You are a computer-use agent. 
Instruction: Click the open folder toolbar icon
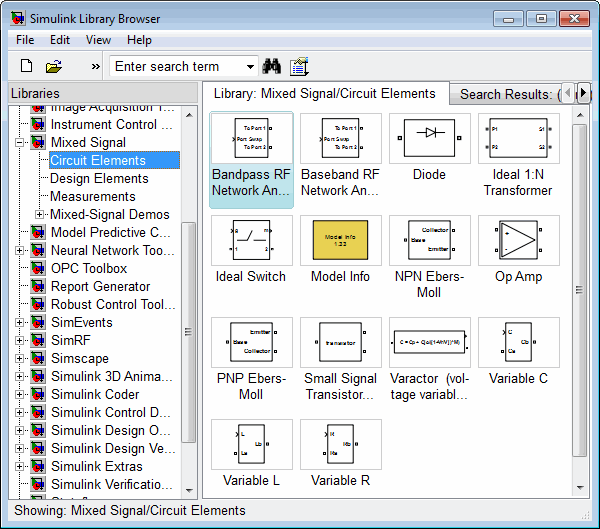53,67
